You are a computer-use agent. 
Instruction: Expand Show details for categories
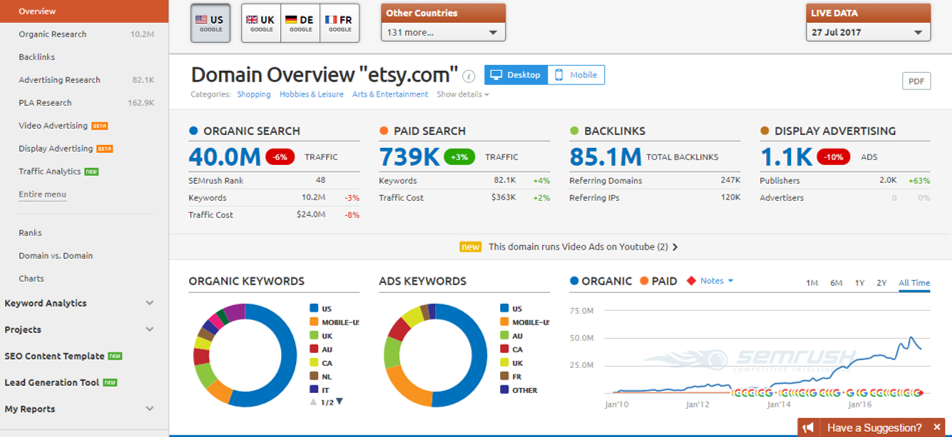[x=463, y=94]
